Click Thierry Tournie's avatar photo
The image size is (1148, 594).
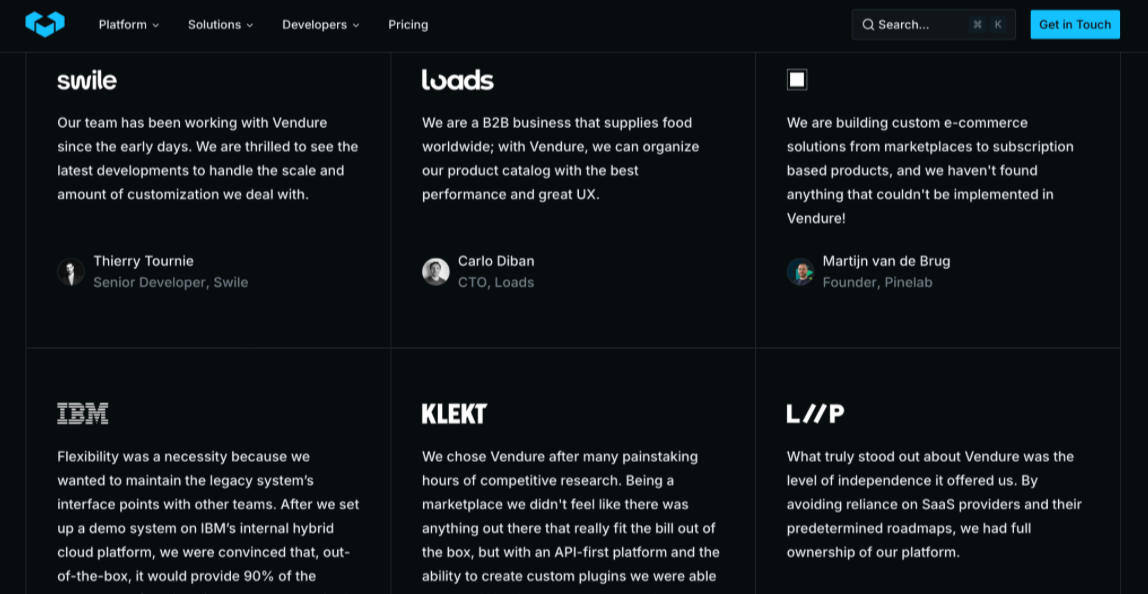(71, 271)
